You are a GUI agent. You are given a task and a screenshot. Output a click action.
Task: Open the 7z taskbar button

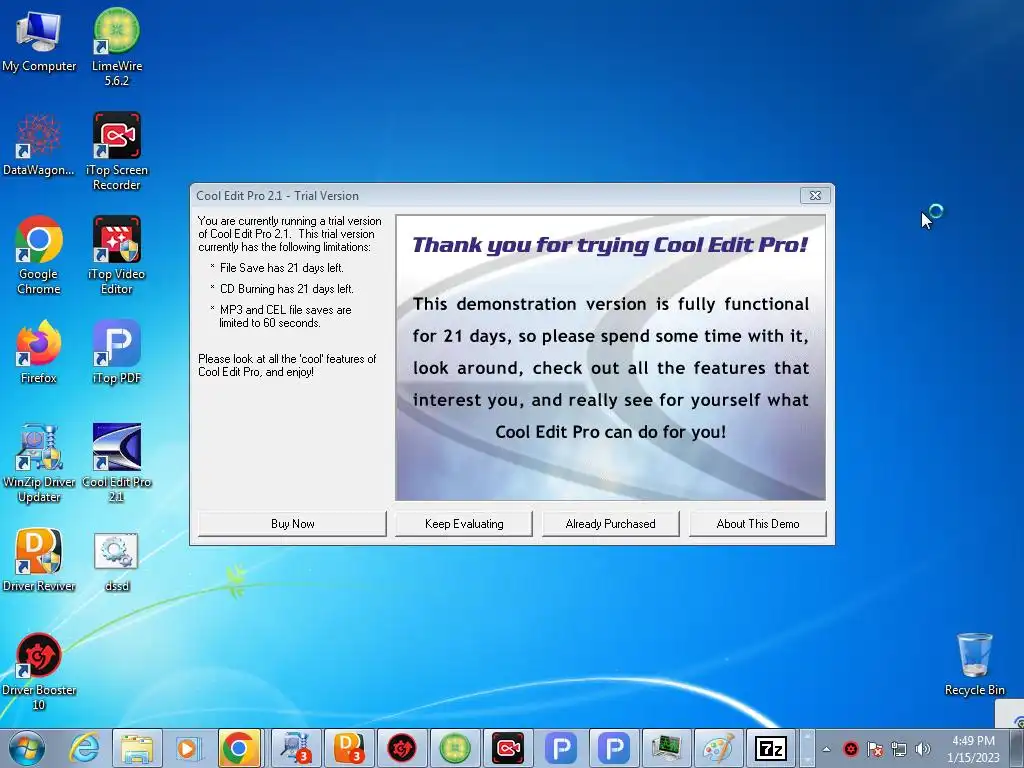pos(771,748)
